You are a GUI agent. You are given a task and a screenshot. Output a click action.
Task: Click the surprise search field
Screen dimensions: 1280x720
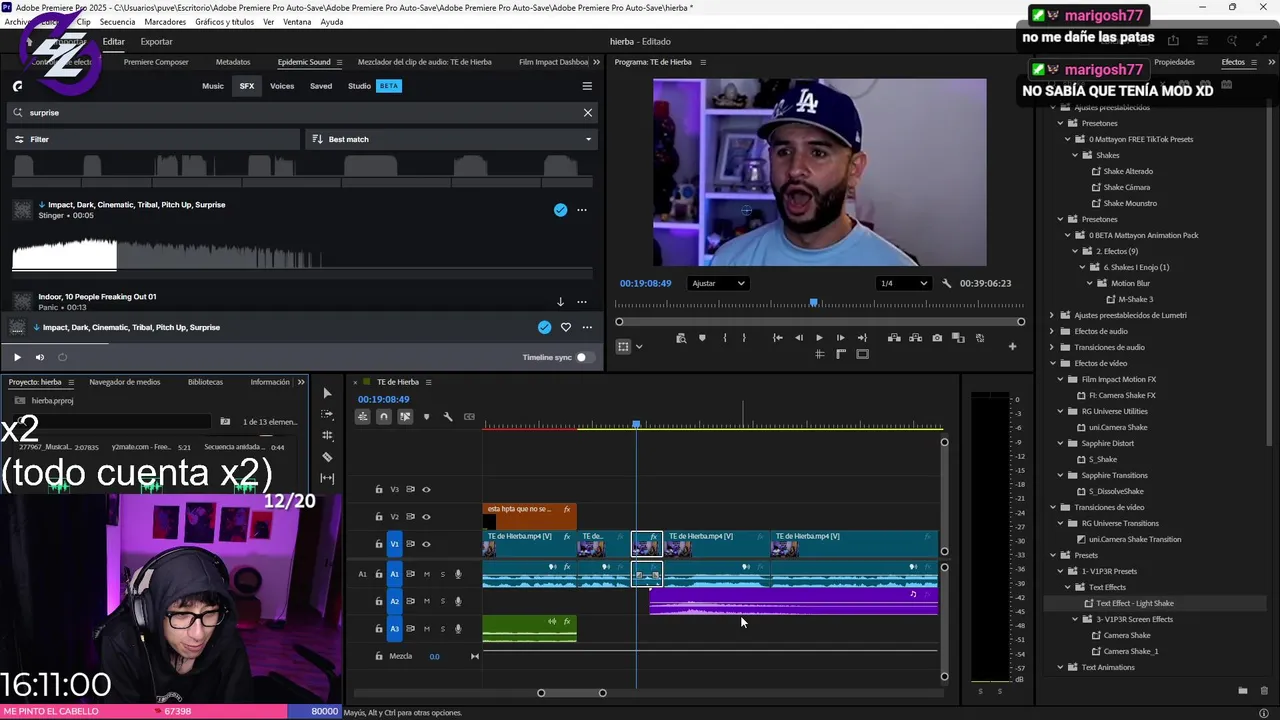300,113
